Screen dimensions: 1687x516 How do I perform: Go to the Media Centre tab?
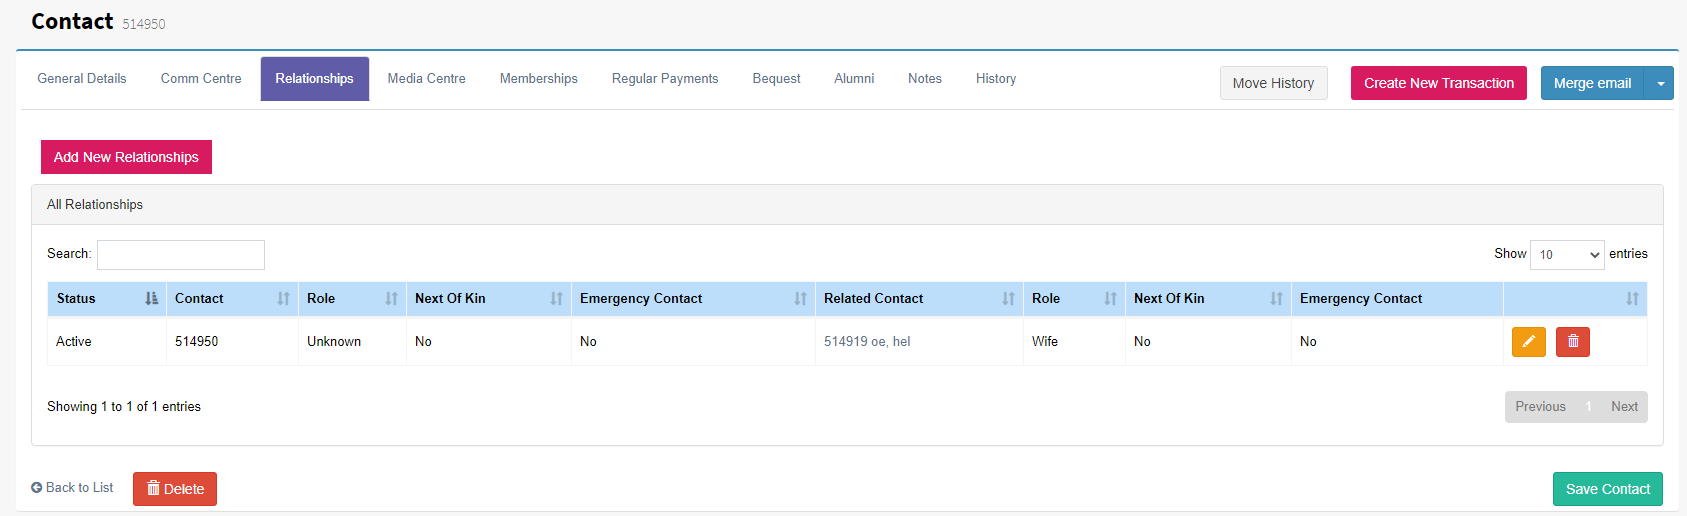tap(427, 79)
